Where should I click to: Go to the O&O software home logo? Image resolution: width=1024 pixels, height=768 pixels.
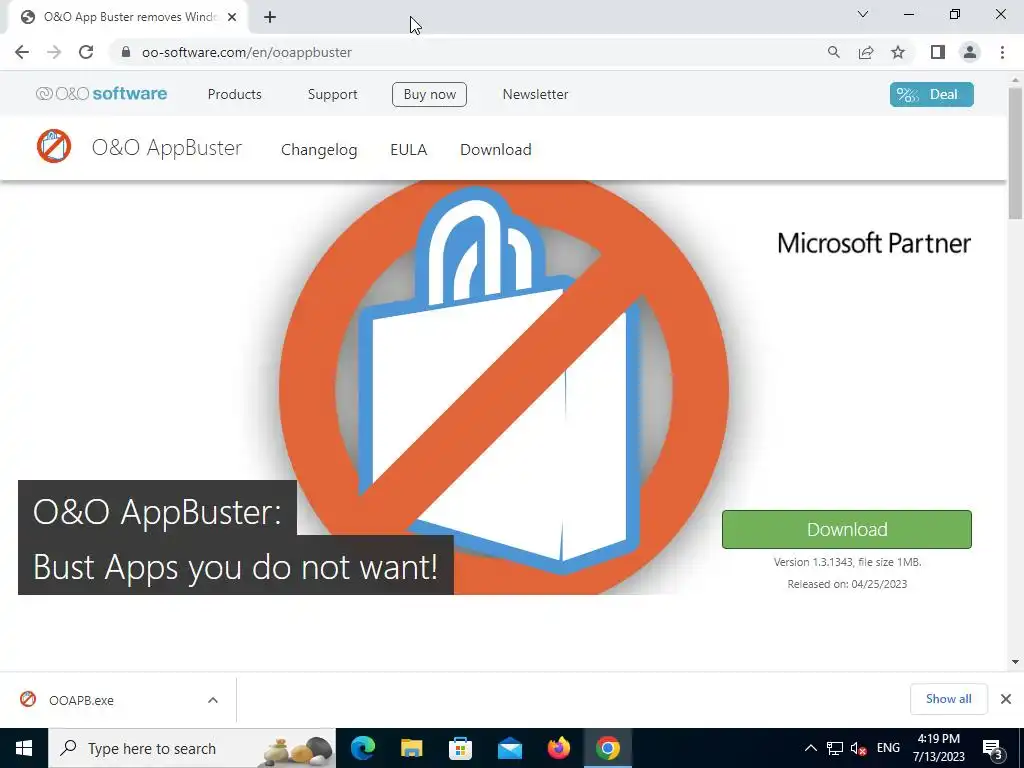101,93
